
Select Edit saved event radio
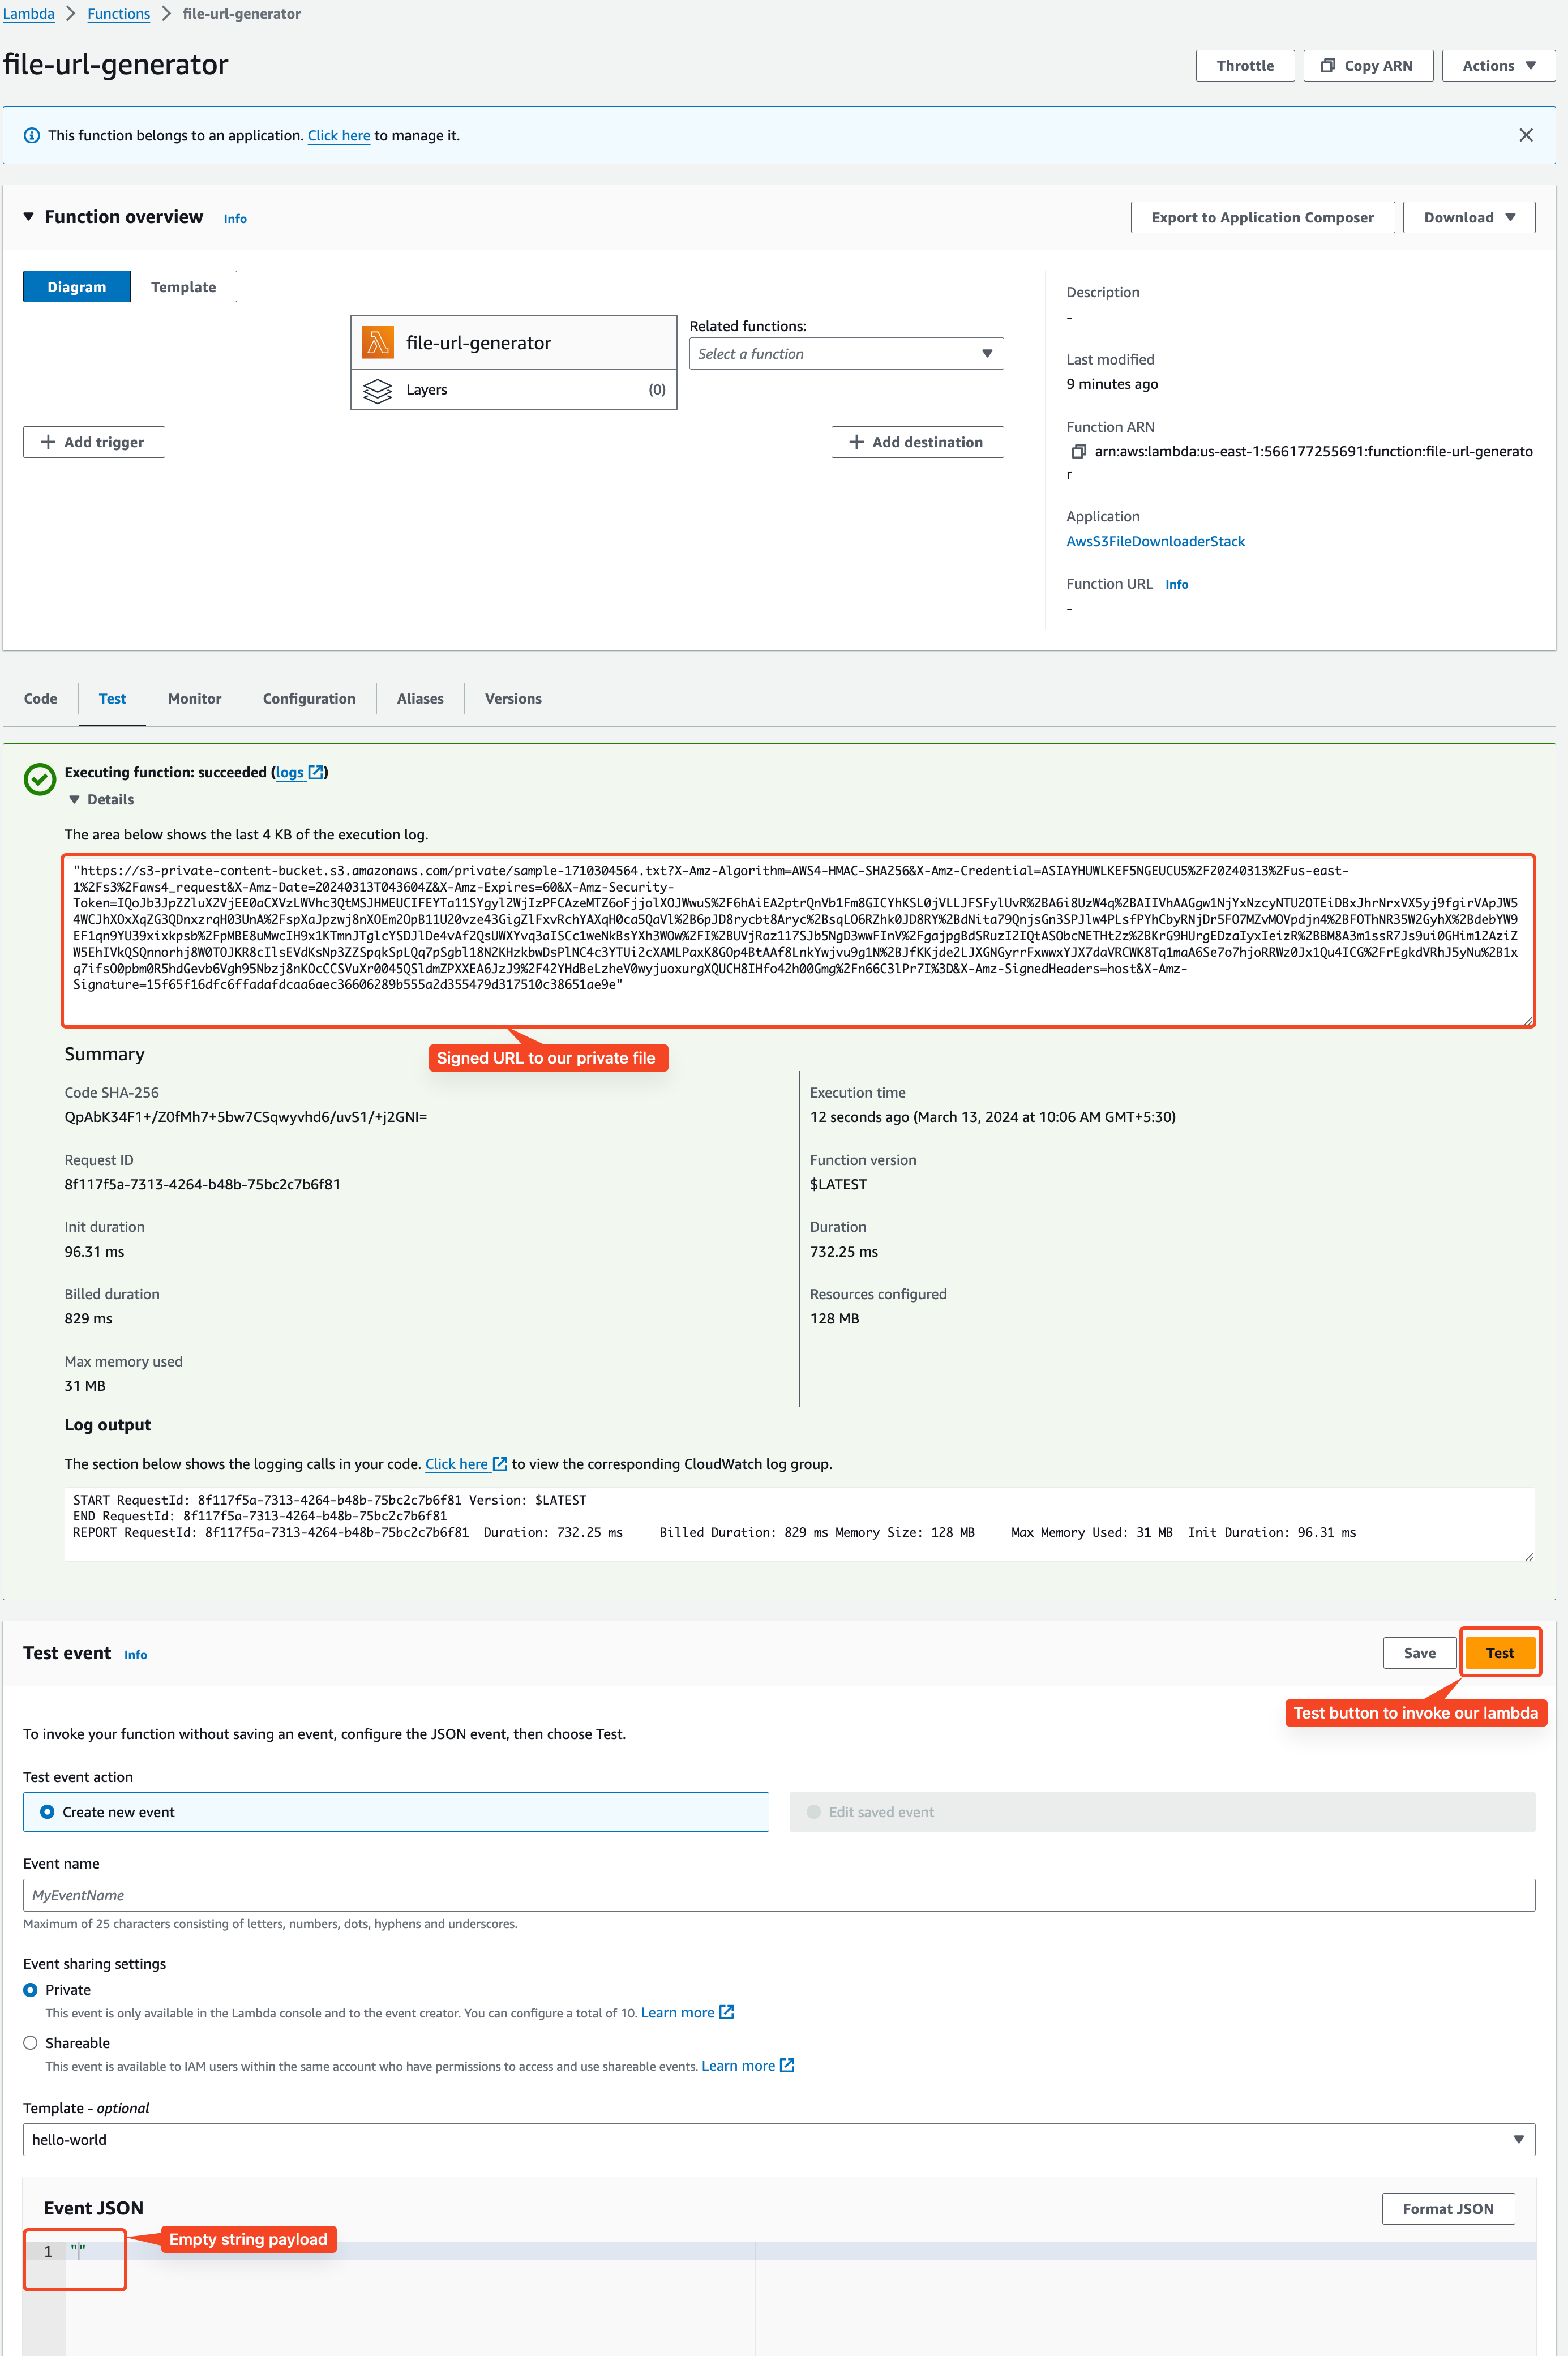click(x=813, y=1812)
